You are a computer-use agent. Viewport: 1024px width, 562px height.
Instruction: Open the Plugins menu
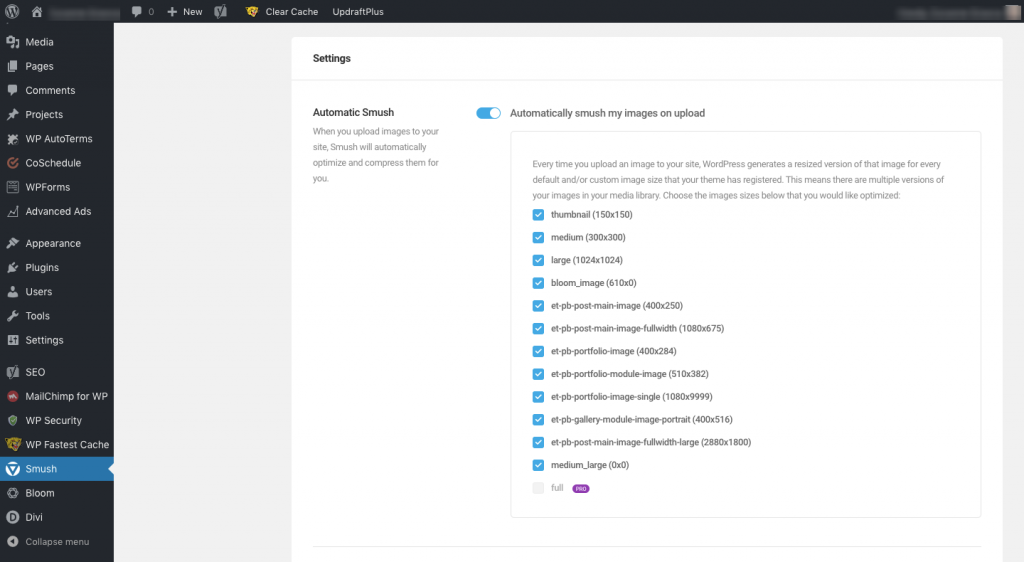point(42,268)
